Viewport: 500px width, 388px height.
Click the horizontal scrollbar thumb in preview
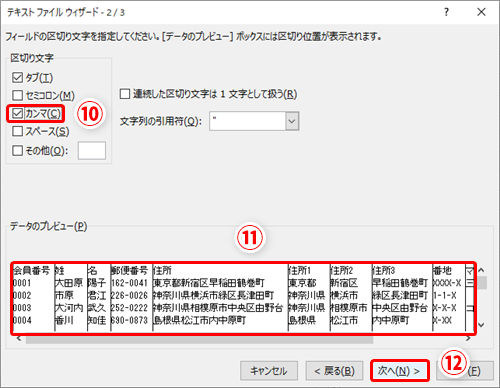coord(199,339)
